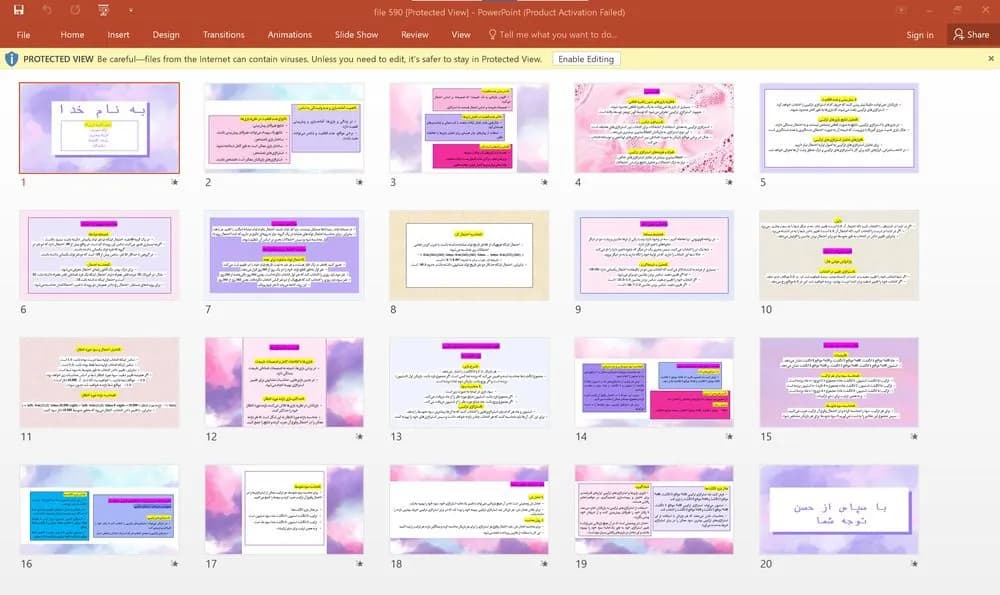Switch to the Slide Show tab
The width and height of the screenshot is (1000, 595).
(x=357, y=35)
